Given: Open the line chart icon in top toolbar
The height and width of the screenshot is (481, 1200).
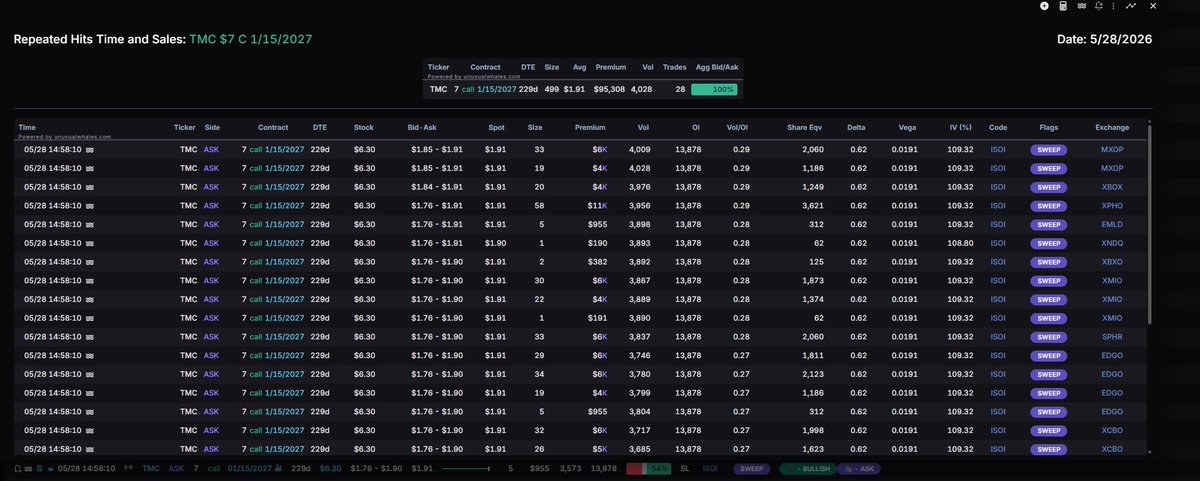Looking at the screenshot, I should [x=1131, y=6].
